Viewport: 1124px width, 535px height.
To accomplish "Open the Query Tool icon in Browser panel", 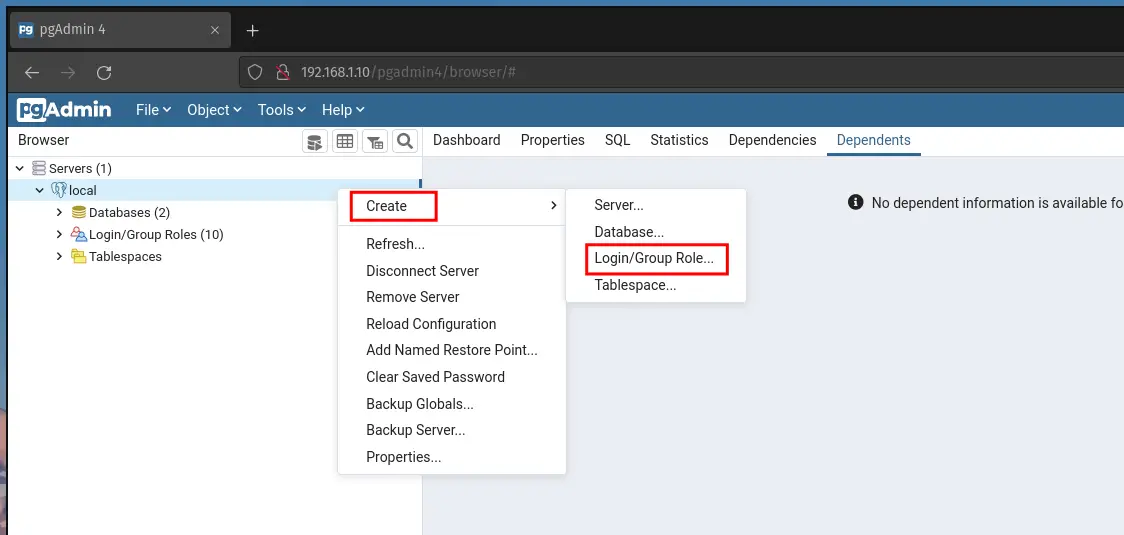I will (x=315, y=141).
